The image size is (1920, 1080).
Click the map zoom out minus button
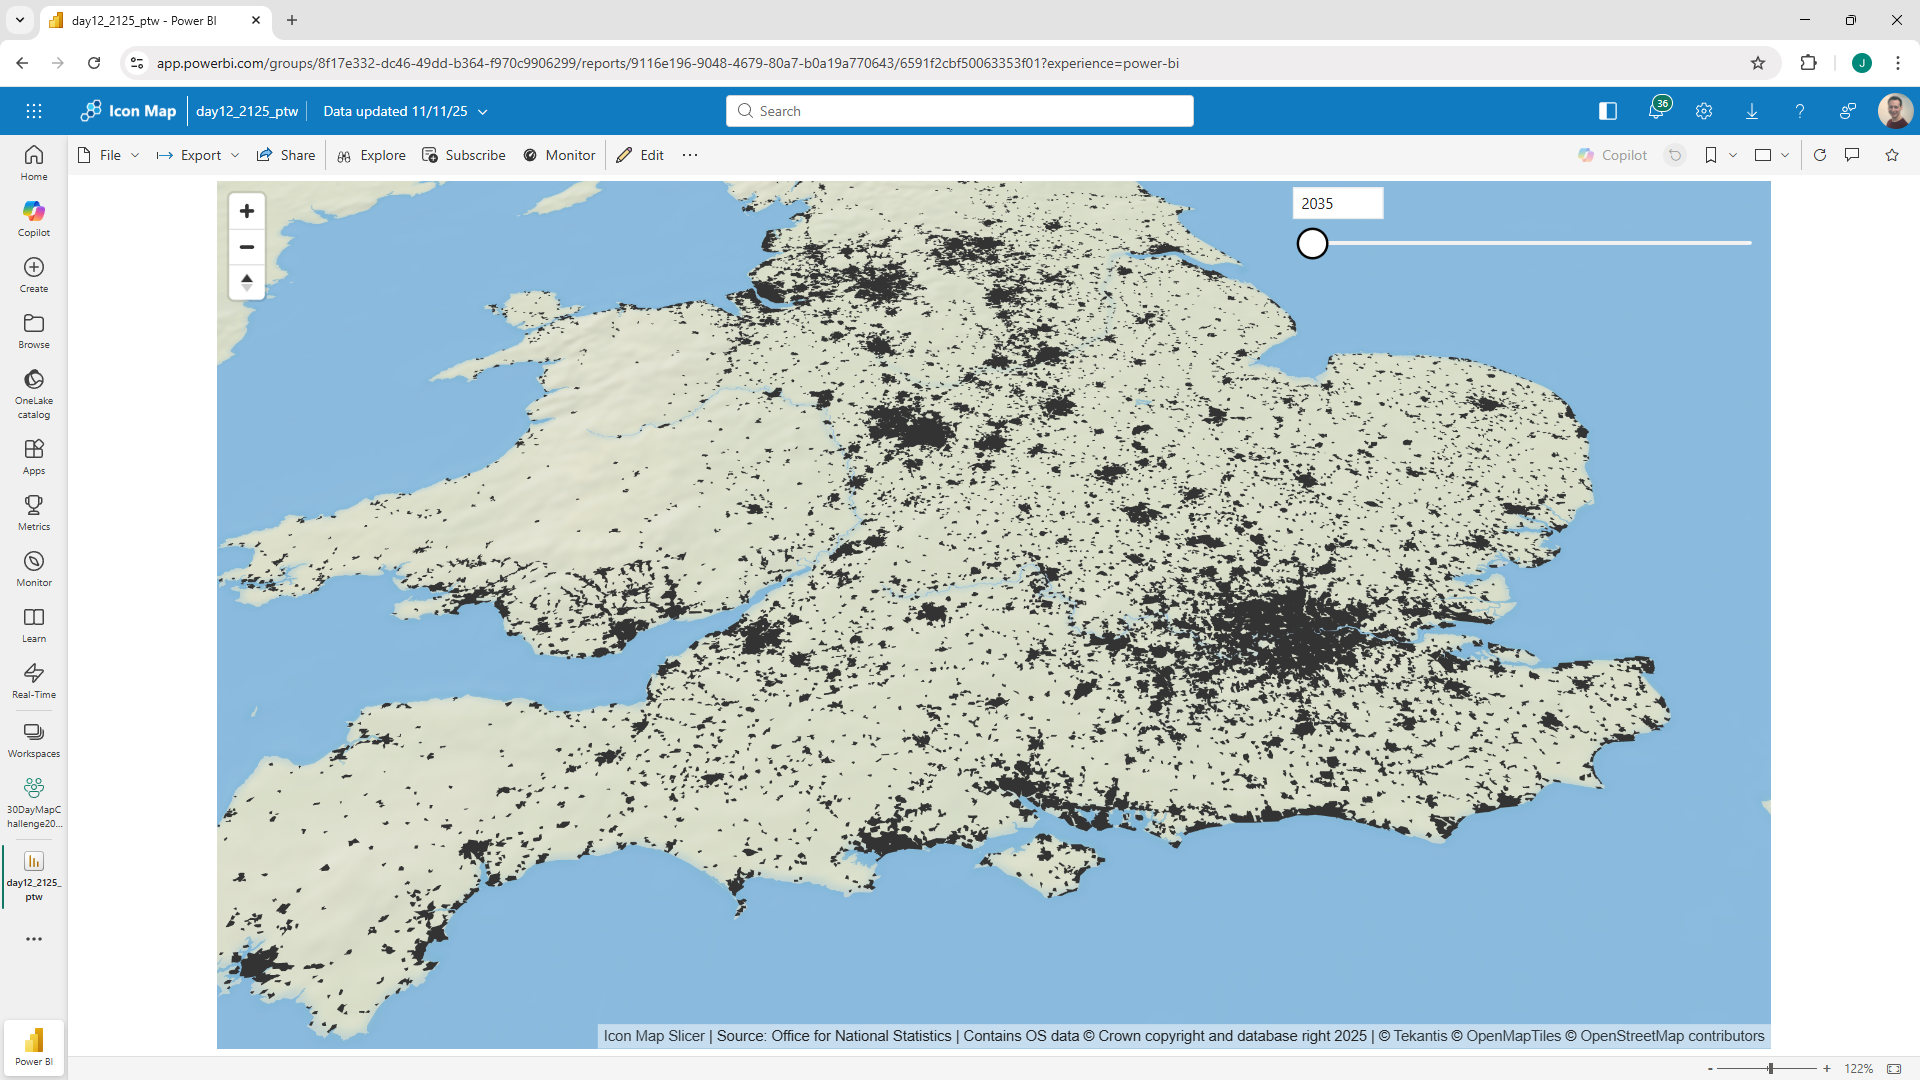(x=247, y=247)
